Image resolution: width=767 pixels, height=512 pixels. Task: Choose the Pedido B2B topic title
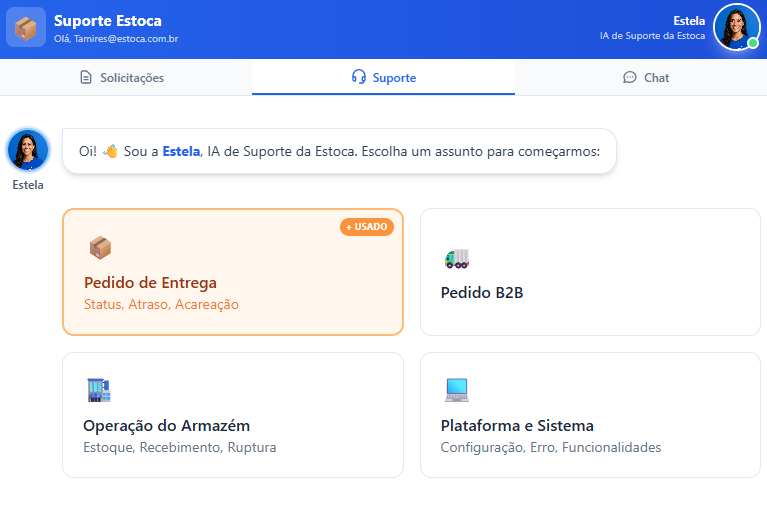(x=482, y=293)
